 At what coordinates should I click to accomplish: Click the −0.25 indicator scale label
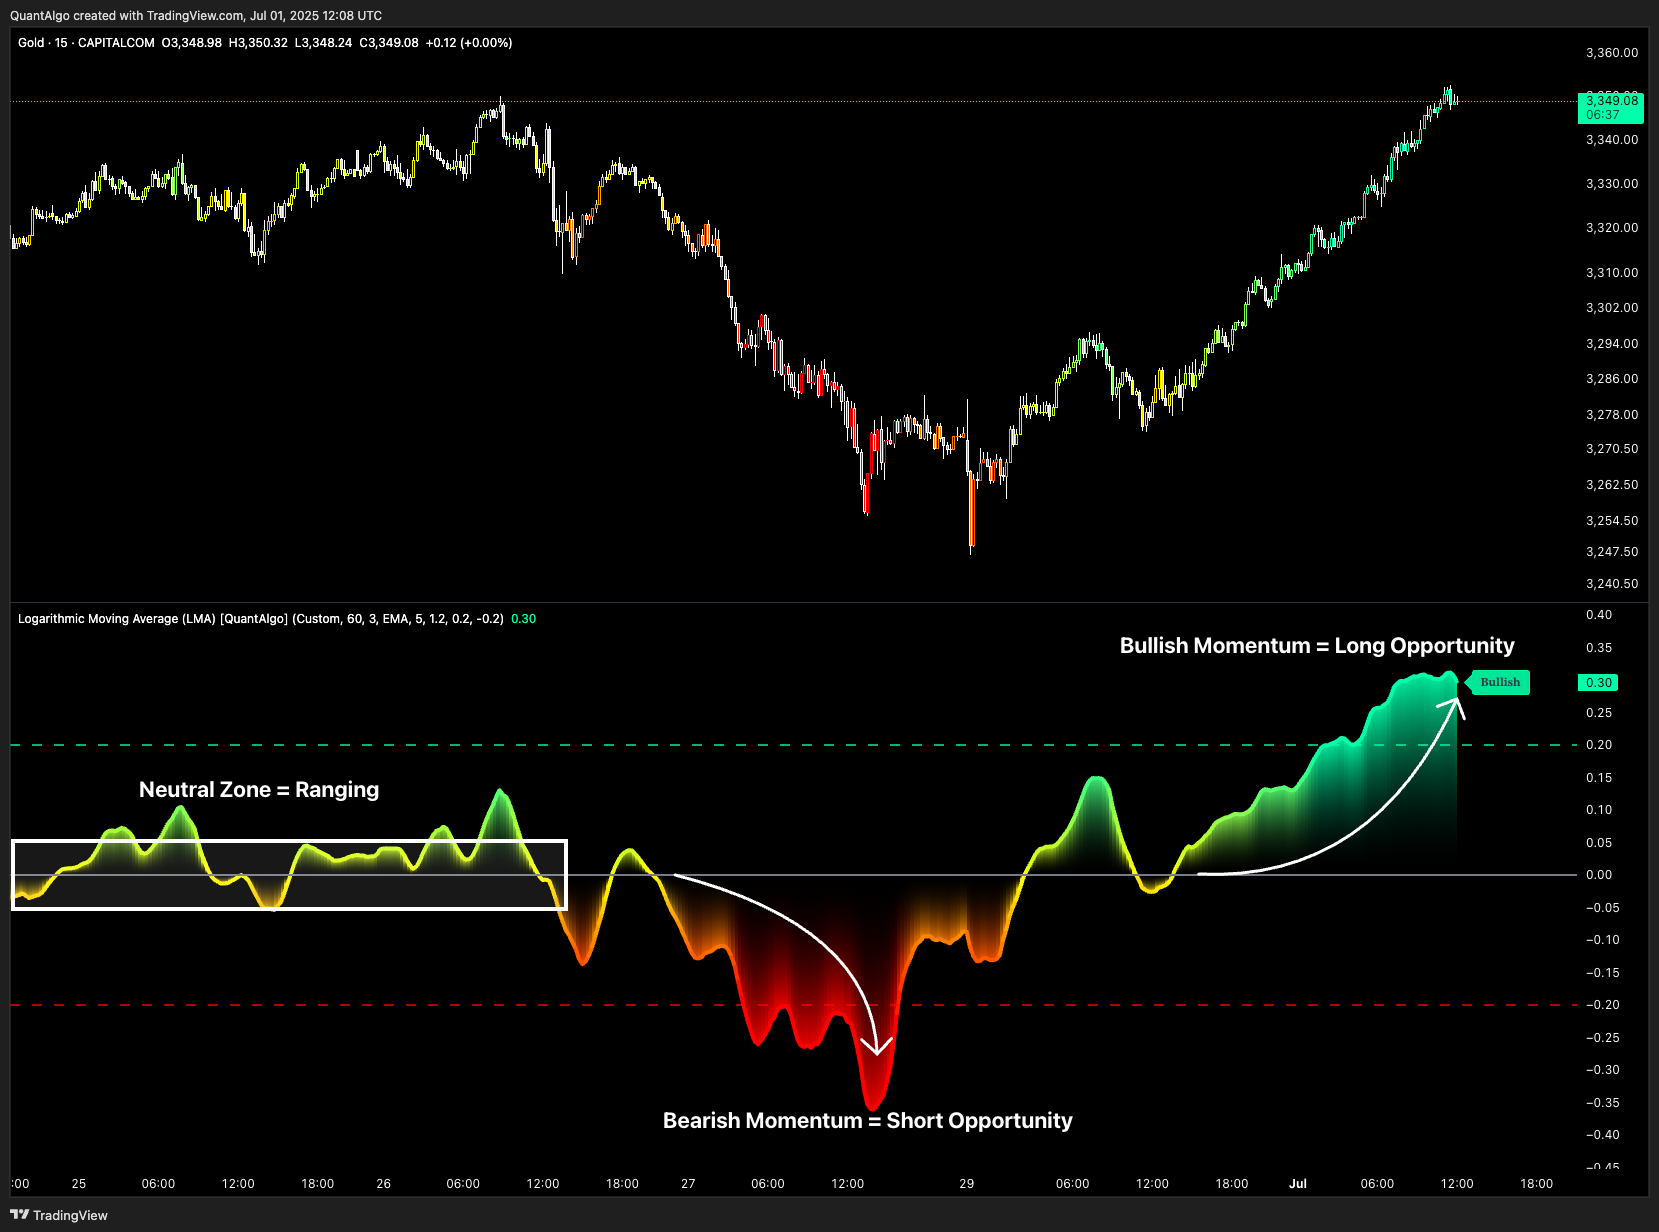pos(1603,1038)
